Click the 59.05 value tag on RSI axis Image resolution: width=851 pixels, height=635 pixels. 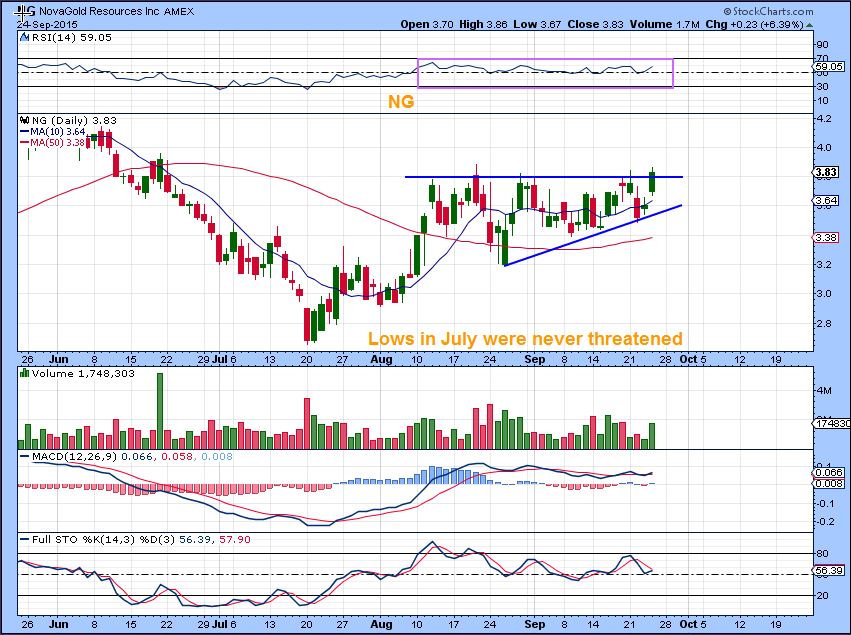coord(830,67)
